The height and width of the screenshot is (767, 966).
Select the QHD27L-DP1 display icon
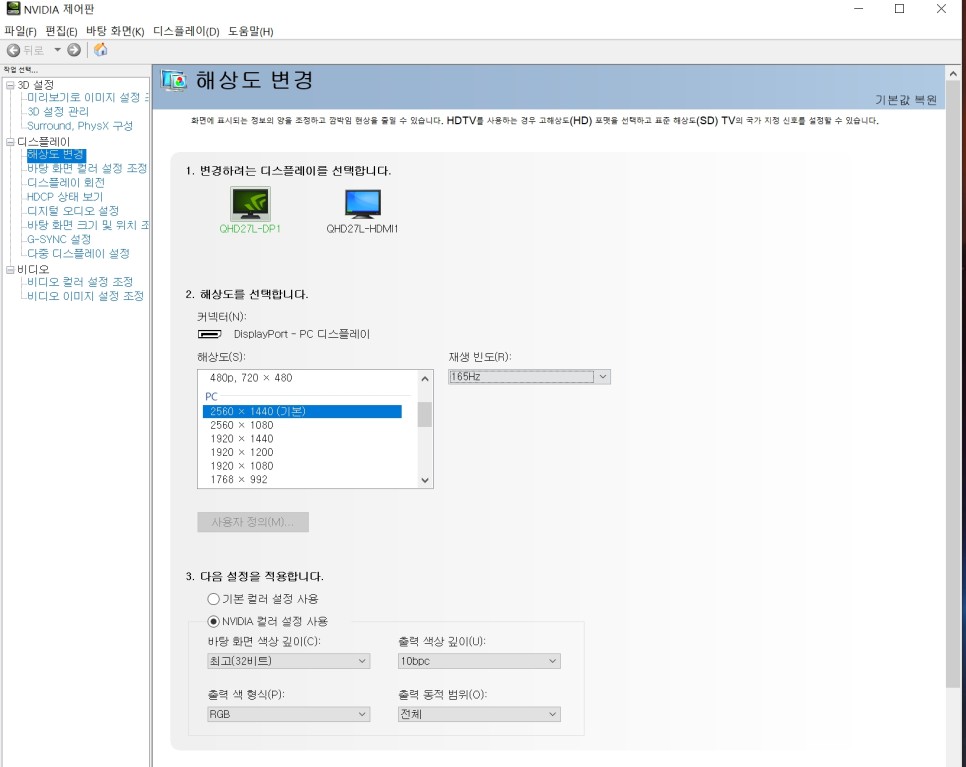point(250,204)
